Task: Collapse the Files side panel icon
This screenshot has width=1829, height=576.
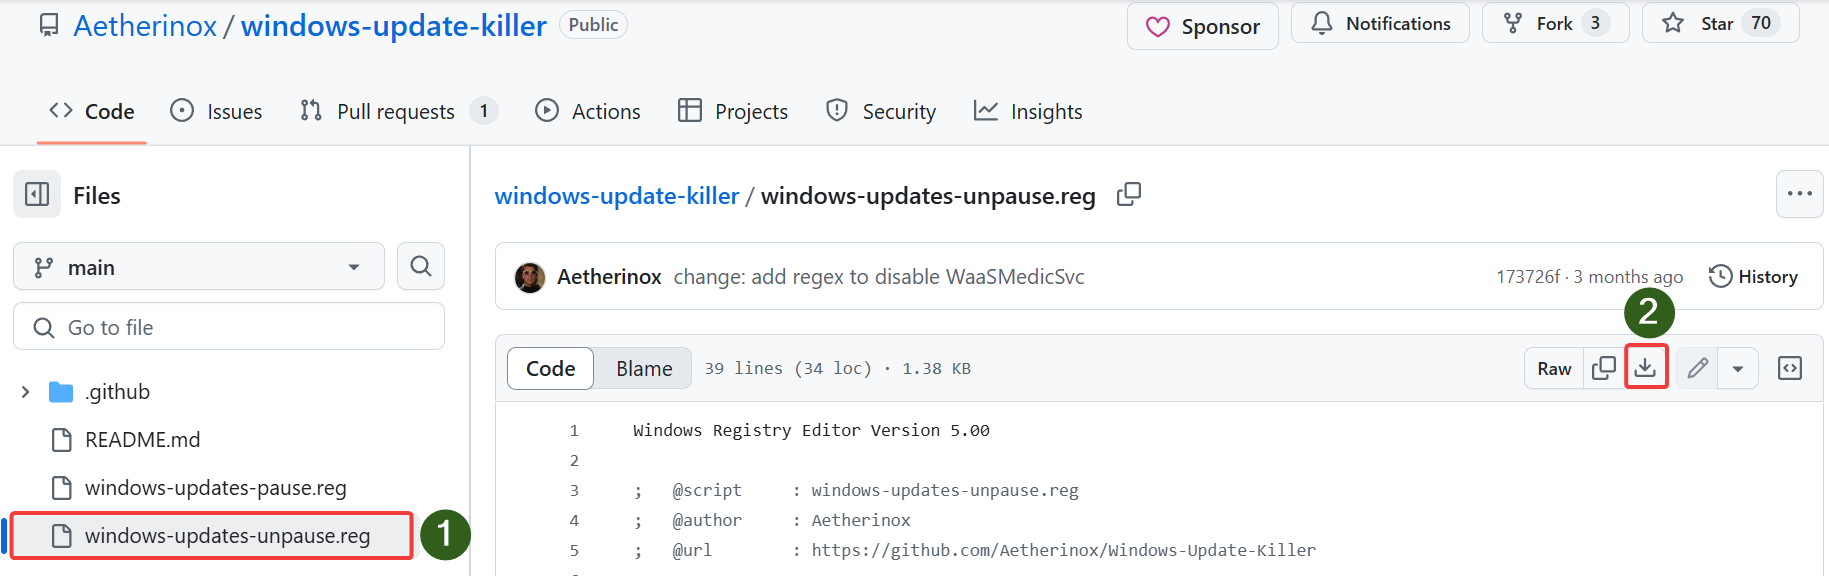Action: coord(37,194)
